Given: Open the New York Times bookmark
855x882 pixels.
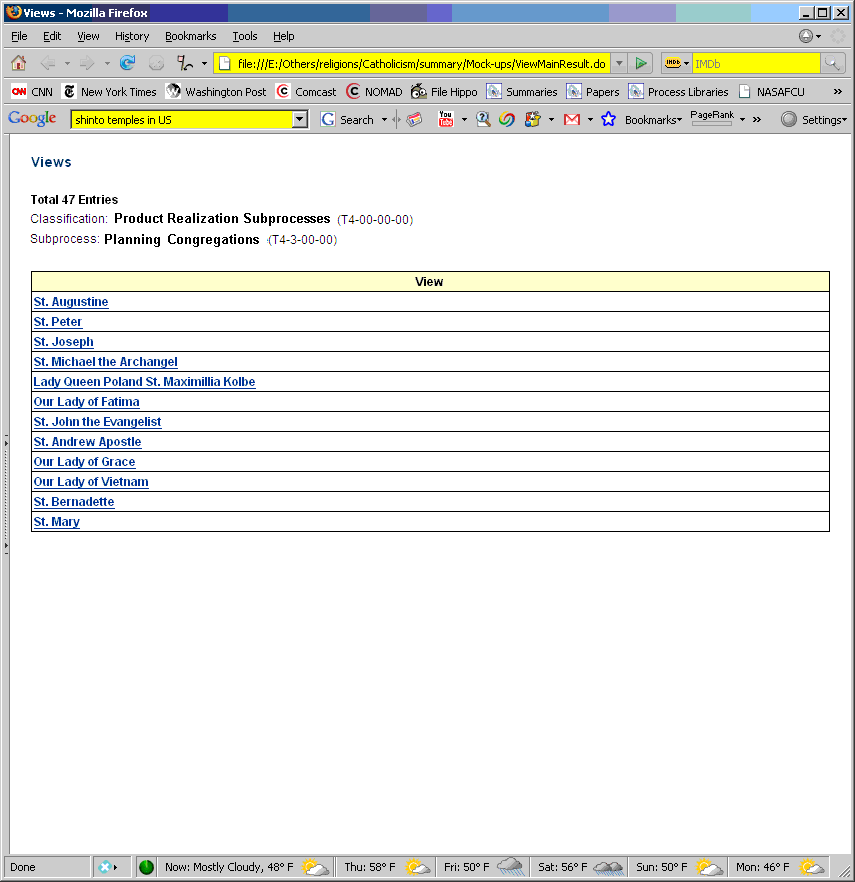Looking at the screenshot, I should [109, 92].
